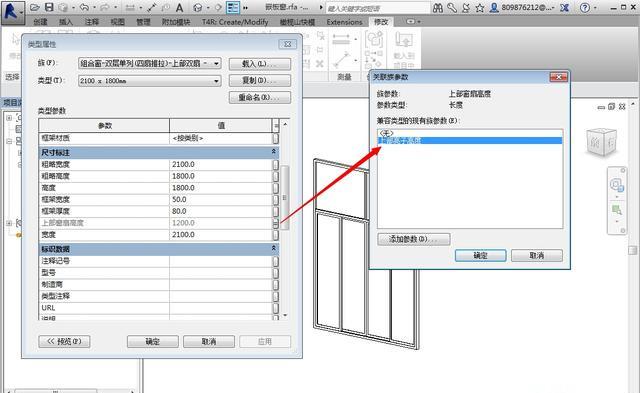Click the steering wheel icon on navigation bar

pos(616,185)
